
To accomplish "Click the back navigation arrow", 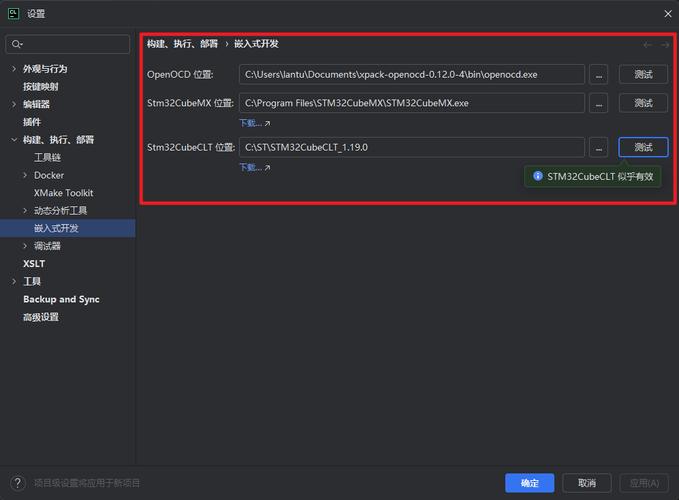I will pyautogui.click(x=648, y=45).
